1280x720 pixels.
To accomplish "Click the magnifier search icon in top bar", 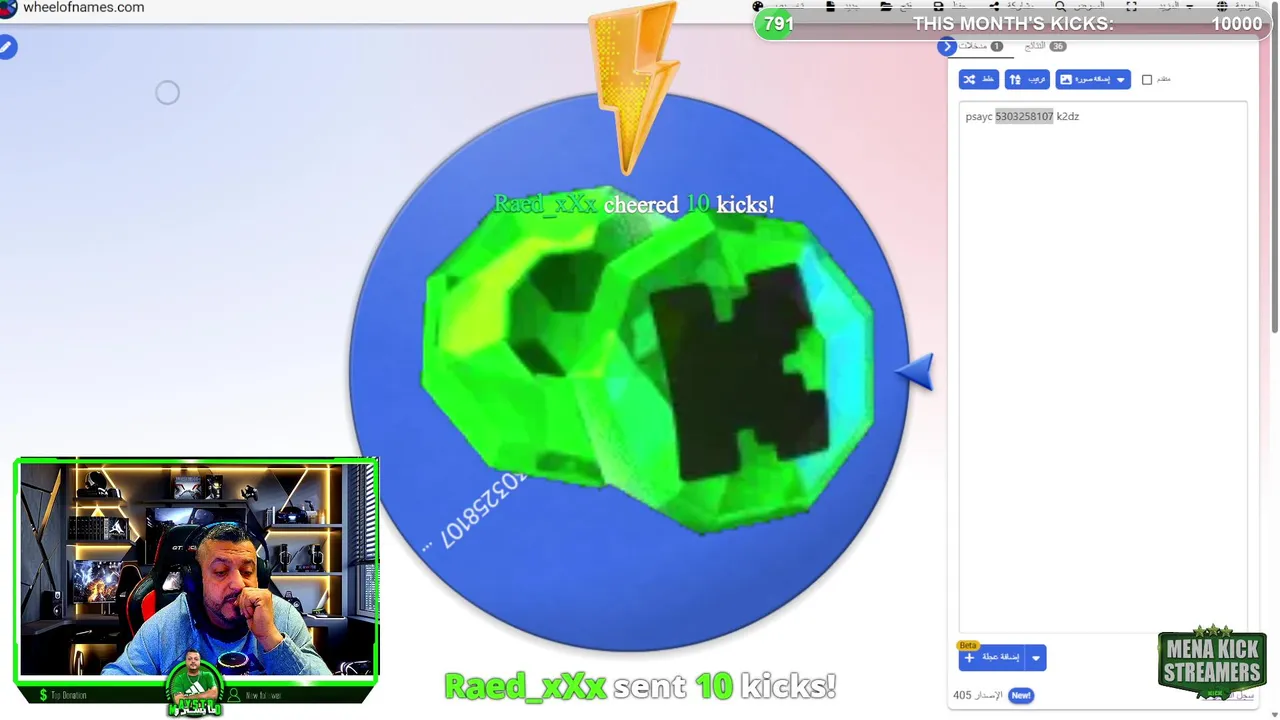I will coord(1060,7).
